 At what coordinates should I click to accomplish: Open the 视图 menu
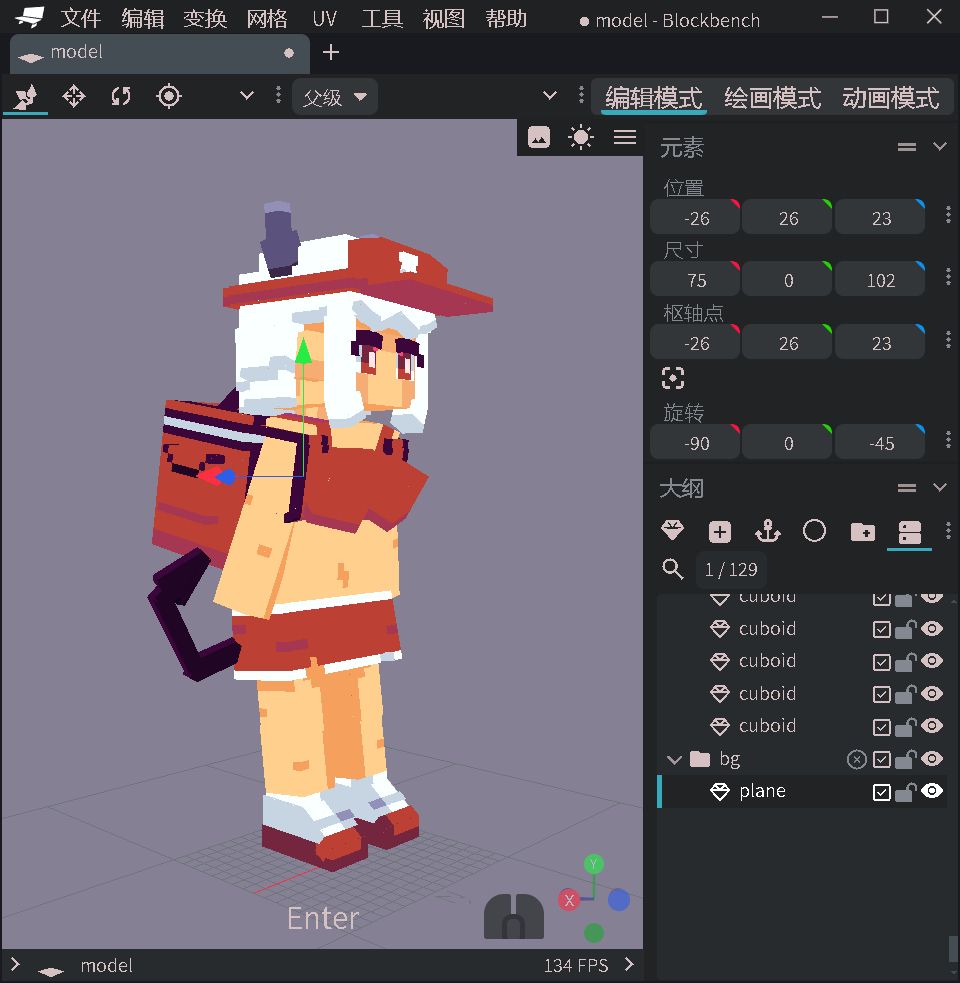[x=443, y=19]
